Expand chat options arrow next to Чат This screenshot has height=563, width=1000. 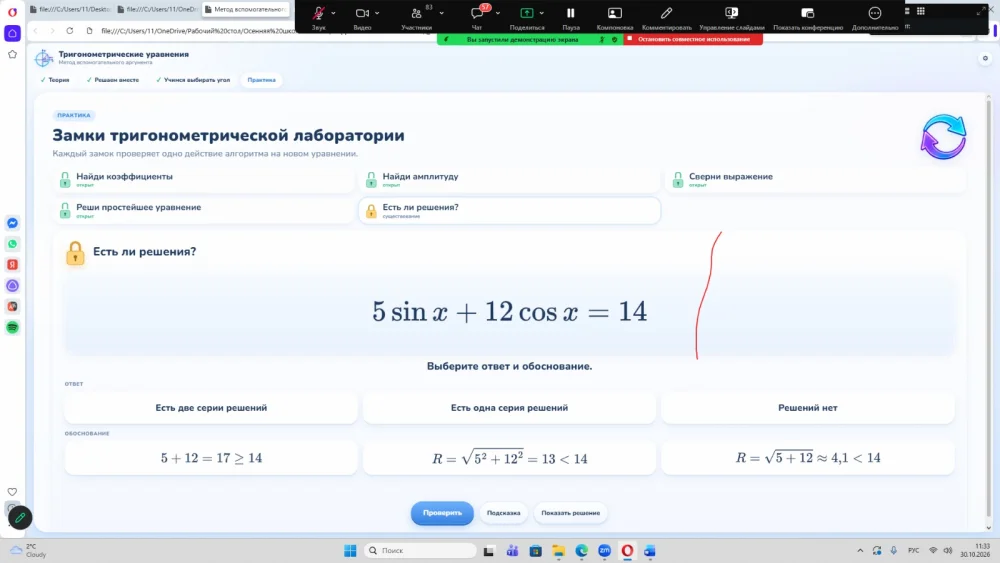497,13
